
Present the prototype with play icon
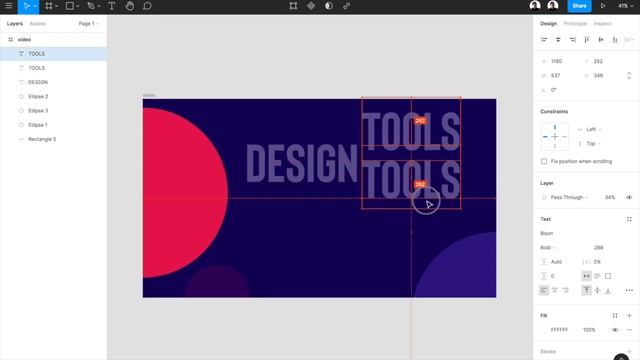[603, 6]
